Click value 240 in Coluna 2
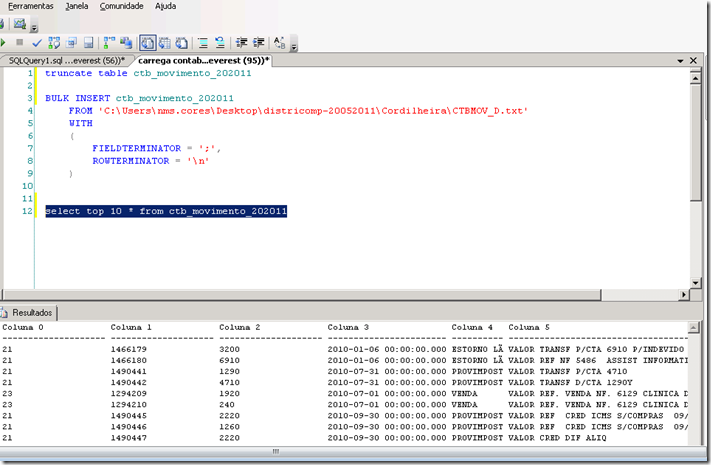This screenshot has height=465, width=711. click(227, 405)
